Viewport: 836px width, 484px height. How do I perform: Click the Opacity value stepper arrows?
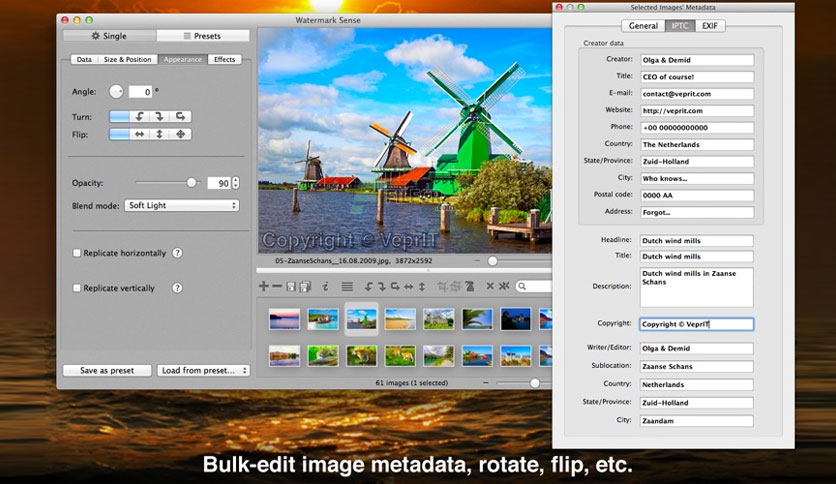[x=236, y=183]
